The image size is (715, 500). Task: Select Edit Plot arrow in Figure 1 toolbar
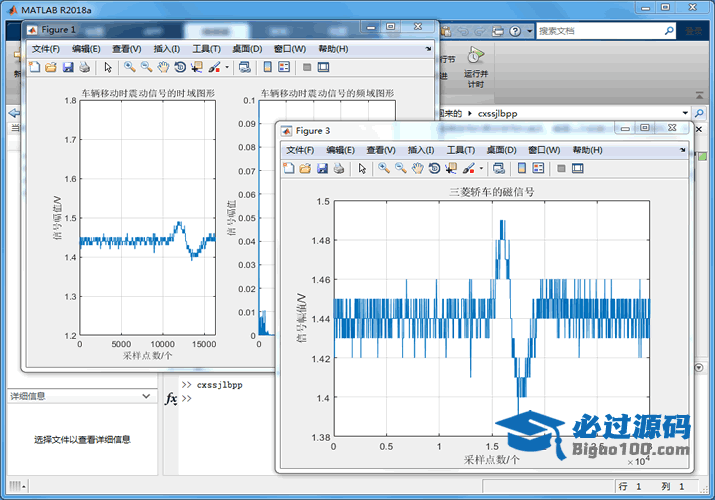(108, 67)
